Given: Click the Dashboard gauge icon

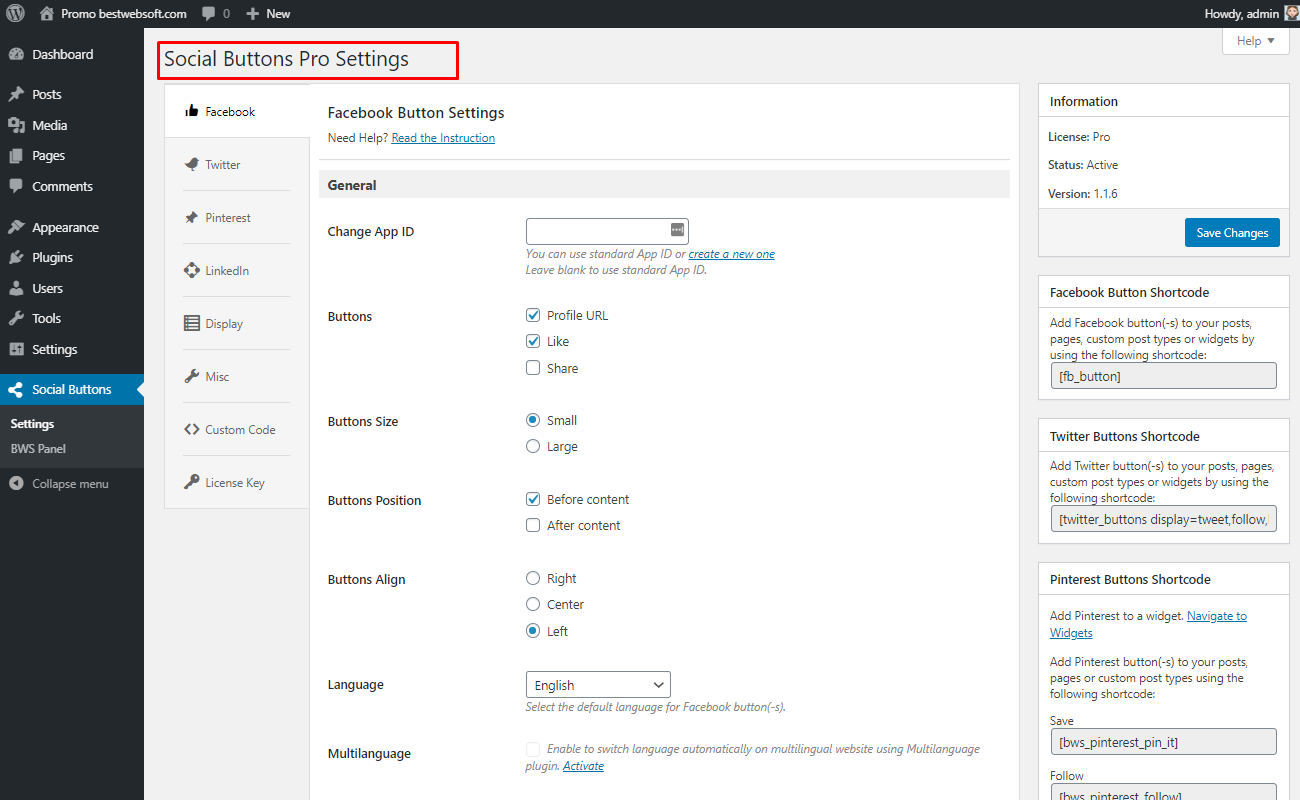Looking at the screenshot, I should (x=16, y=55).
